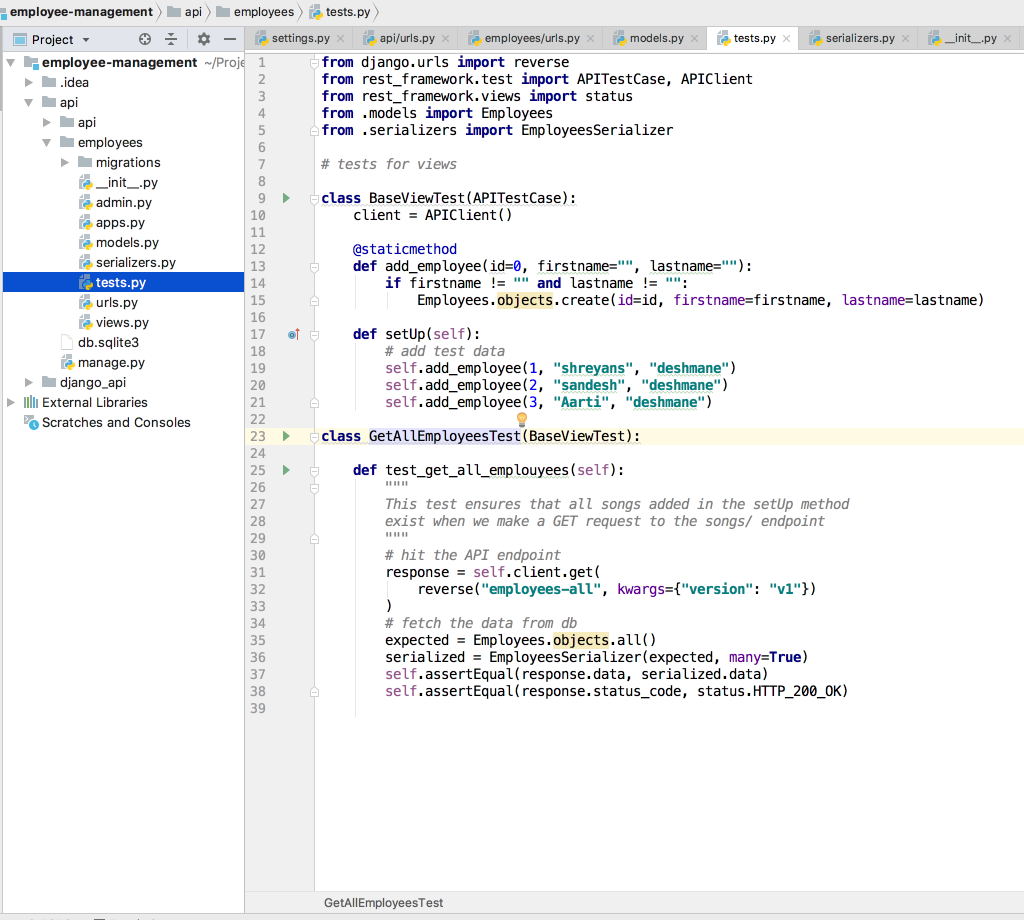Viewport: 1024px width, 920px height.
Task: Run BaseViewTest via gutter run icon
Action: pos(286,198)
